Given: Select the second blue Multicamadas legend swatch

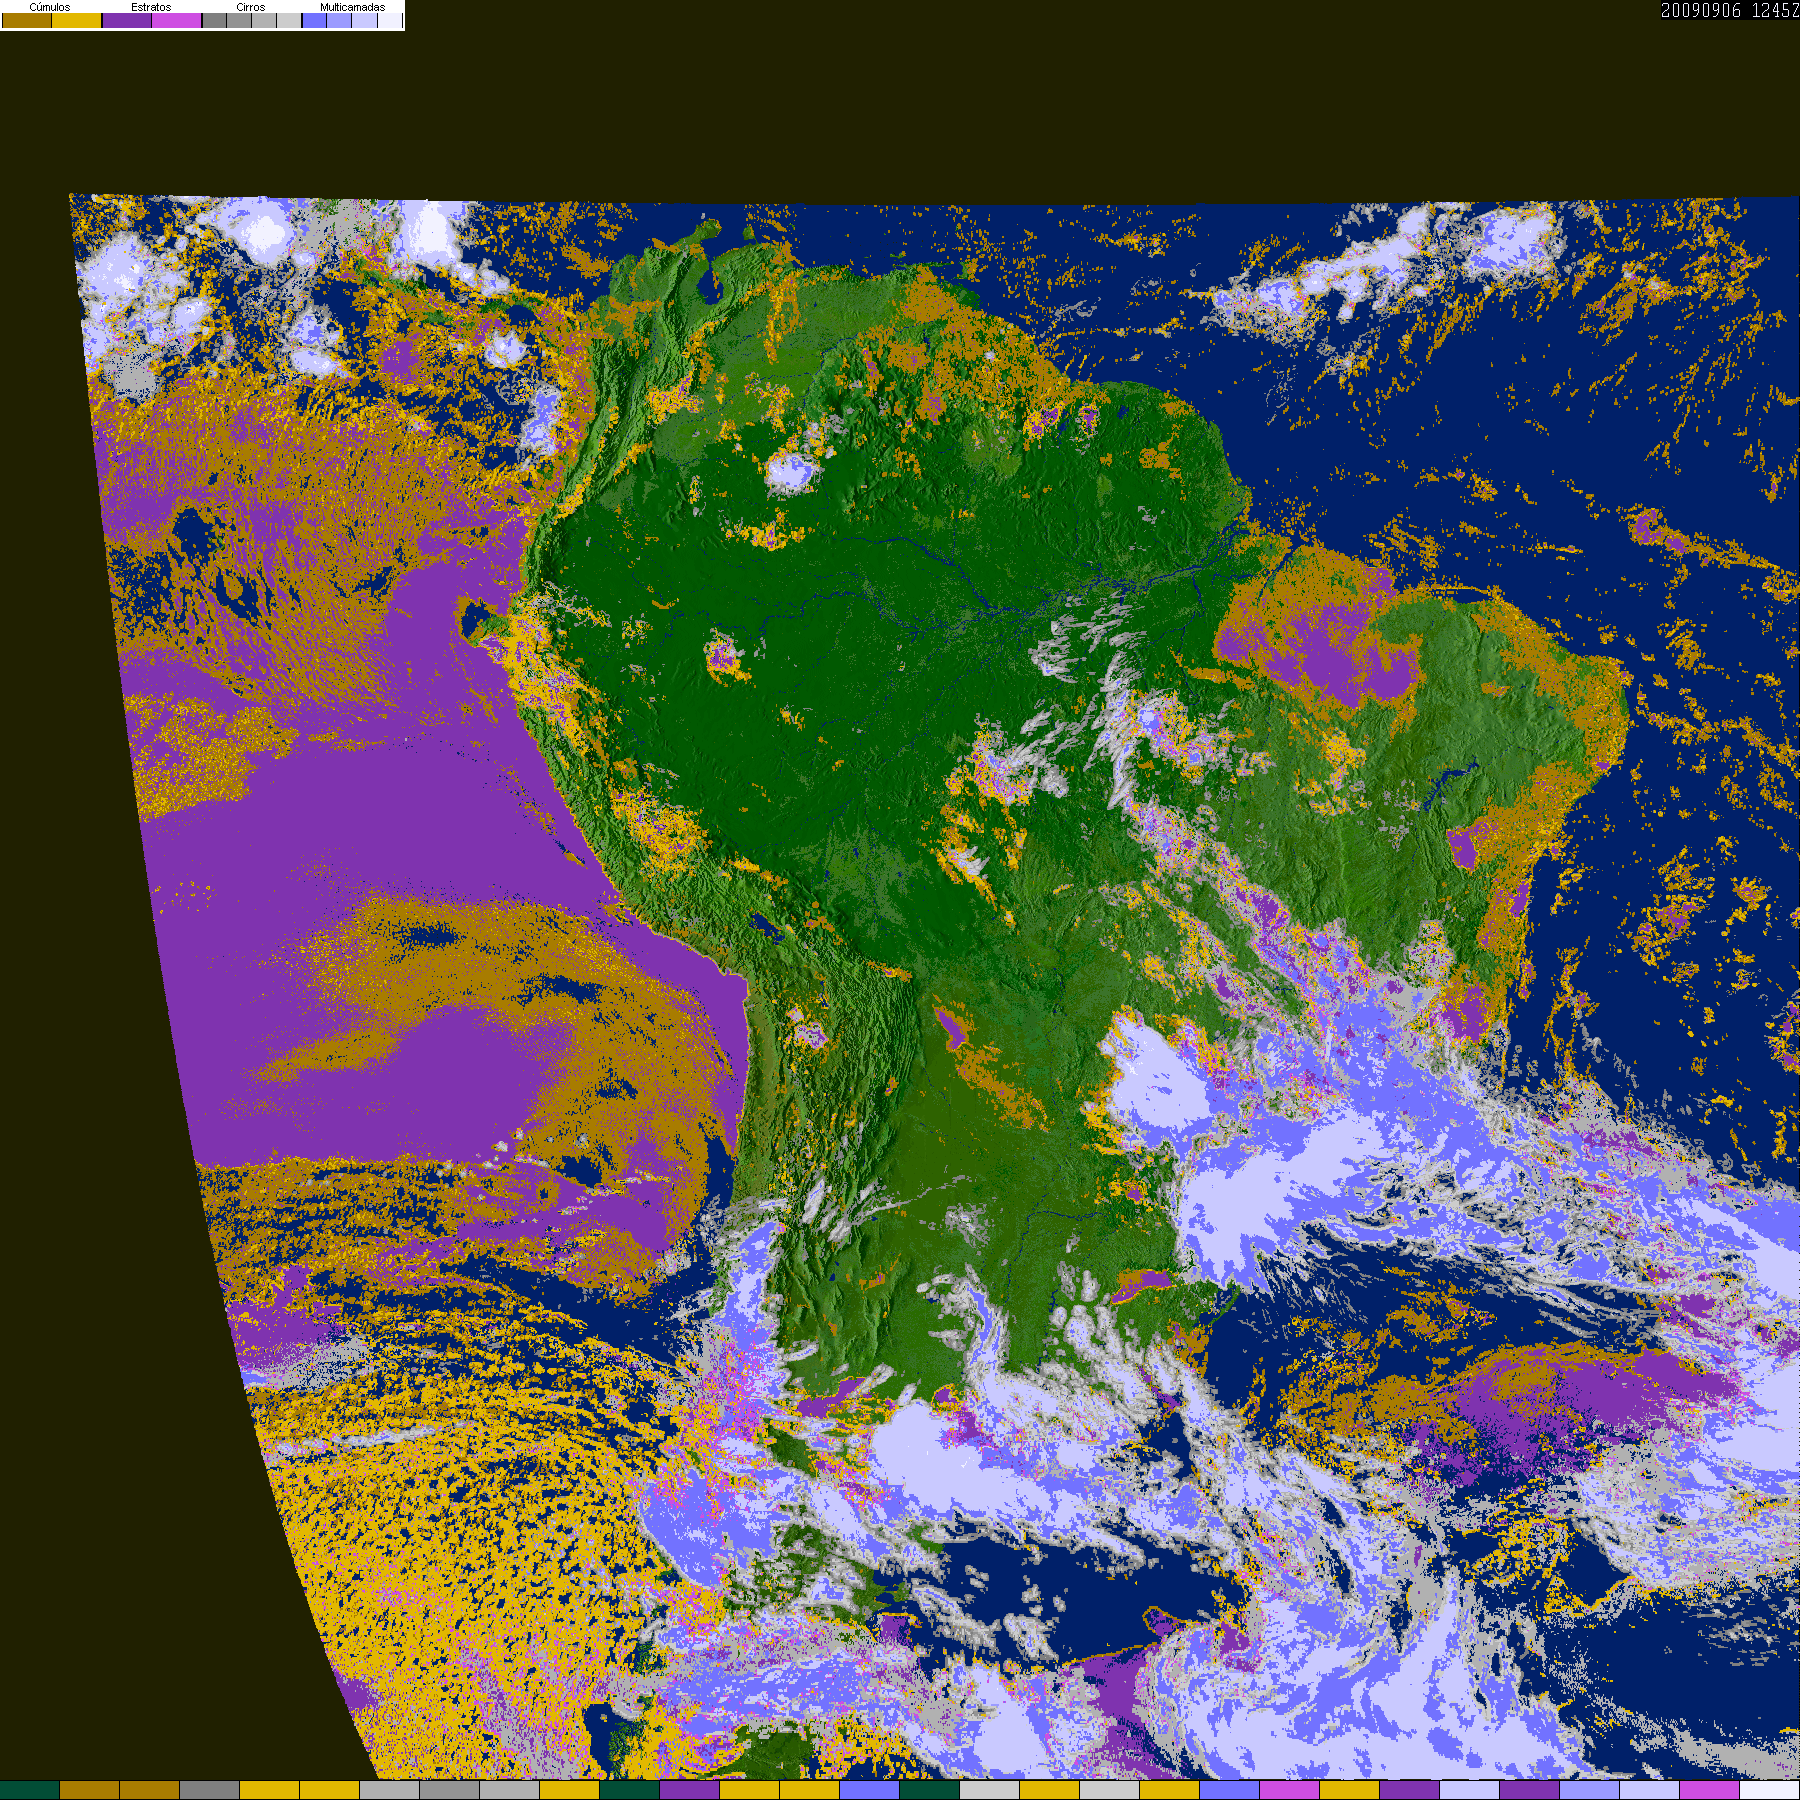Looking at the screenshot, I should tap(339, 20).
